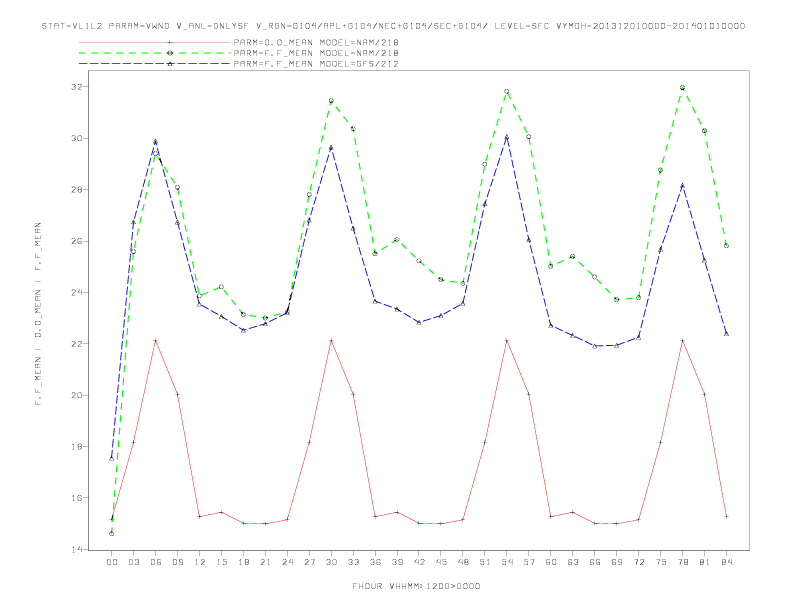This screenshot has width=792, height=612.
Task: Click the 30 y-axis tick label
Action: tap(76, 138)
